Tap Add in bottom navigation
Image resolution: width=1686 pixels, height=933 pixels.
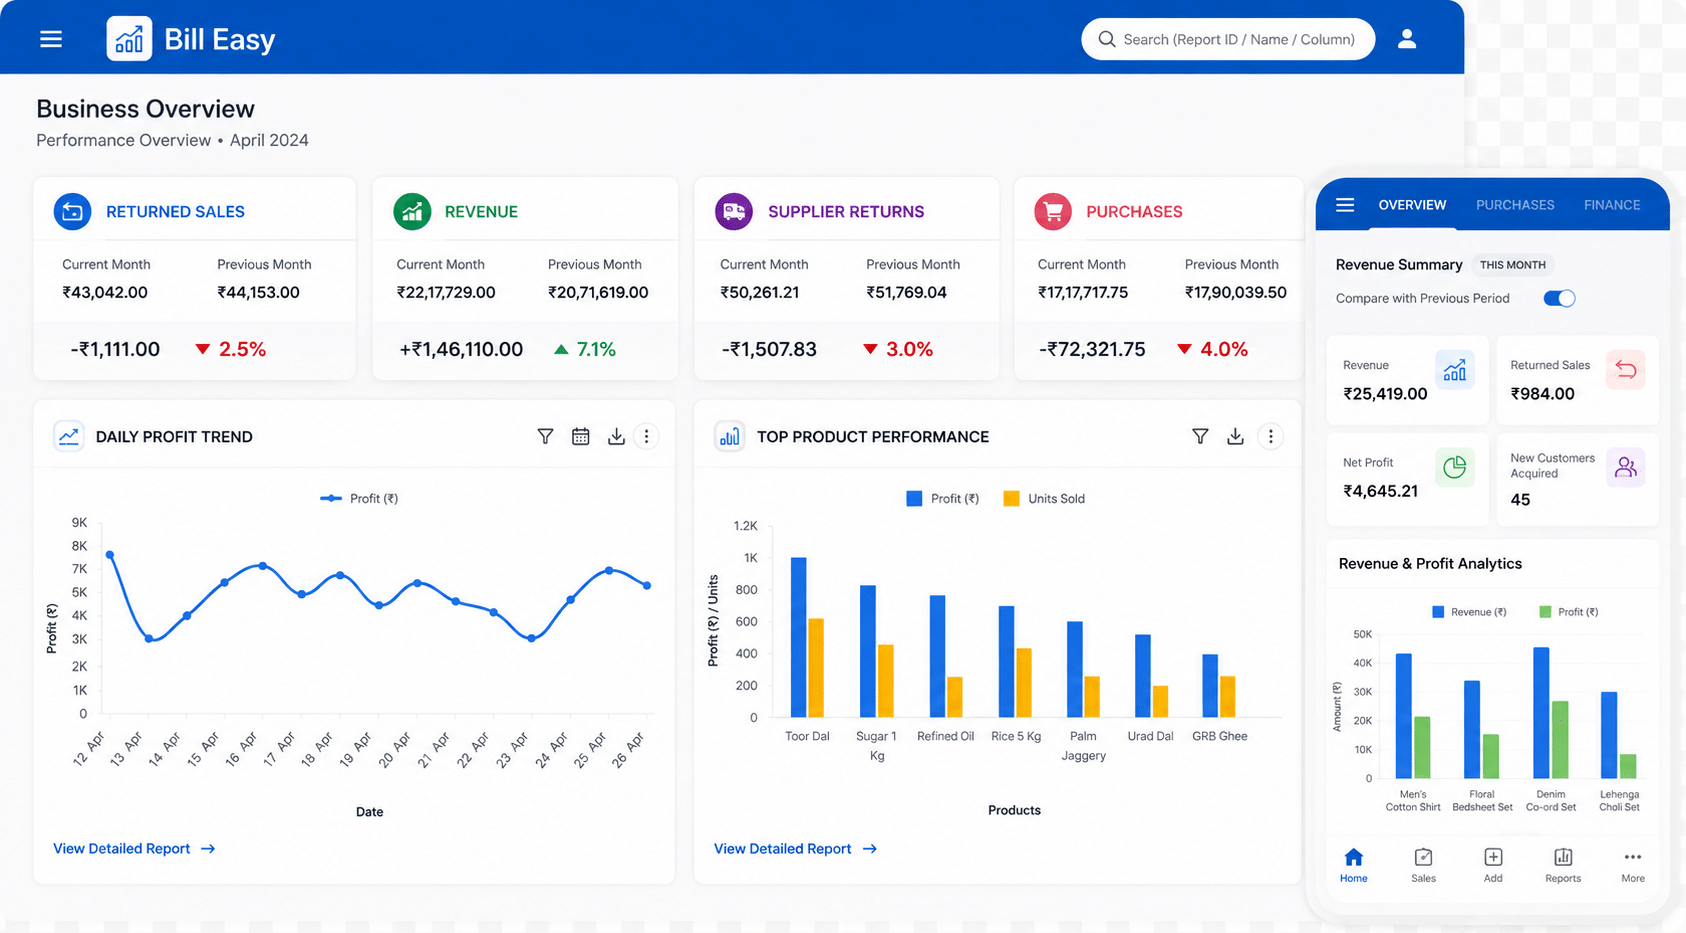(x=1493, y=865)
